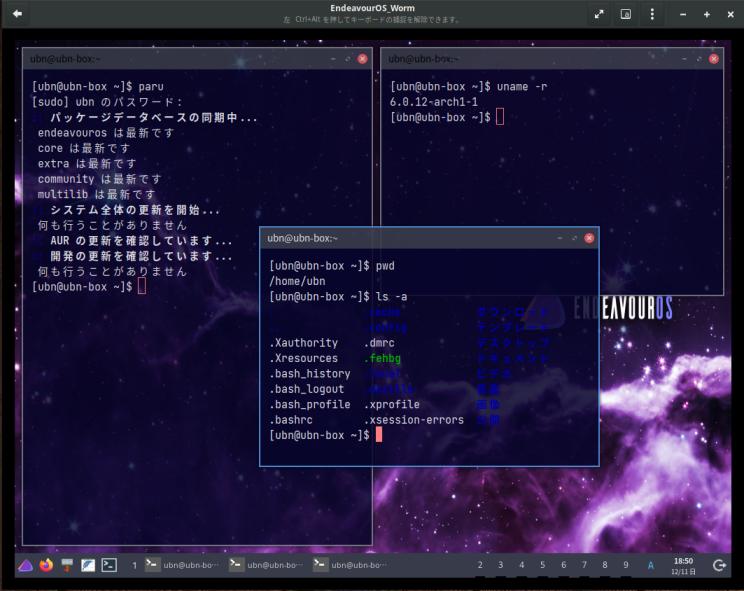Viewport: 744px width, 591px height.
Task: Select third ubn@ubn-bo terminal entry in taskbar
Action: pos(350,565)
